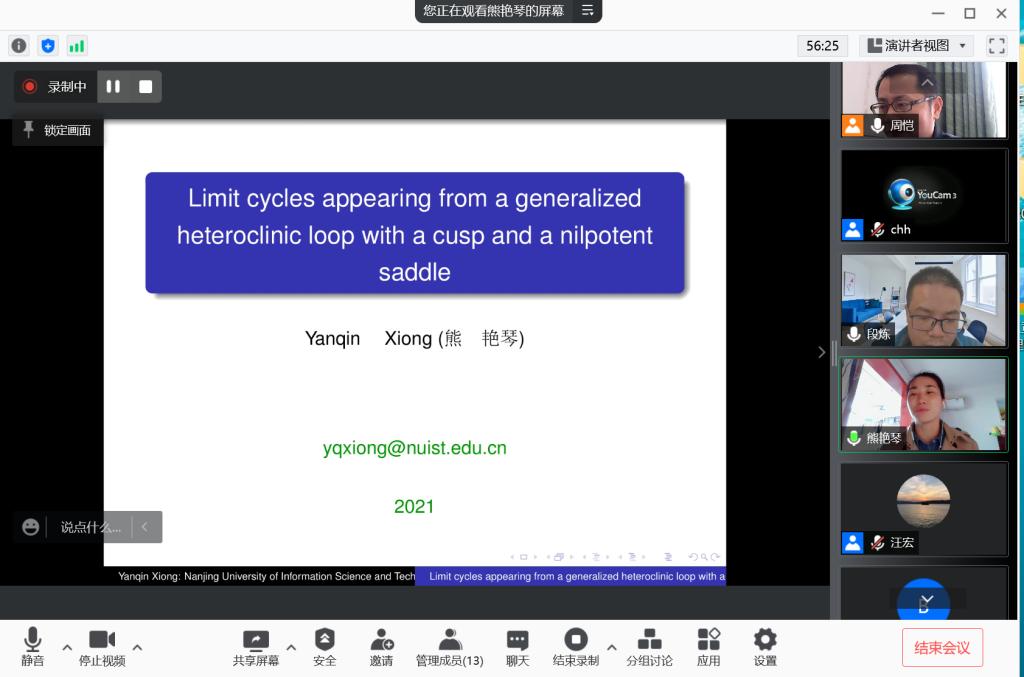The image size is (1024, 677).
Task: Click the blue encryption shield icon
Action: 48,46
